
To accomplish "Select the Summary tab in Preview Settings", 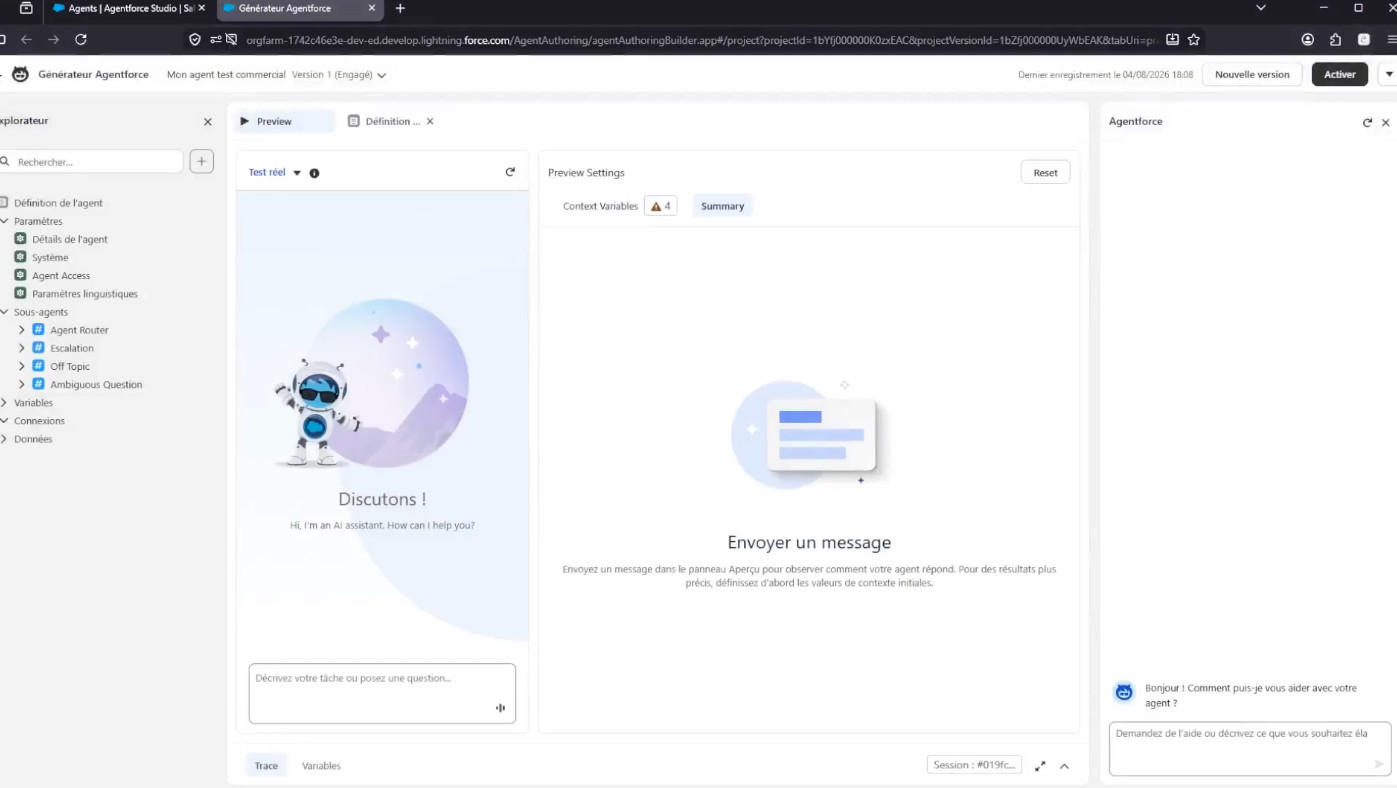I will point(722,206).
